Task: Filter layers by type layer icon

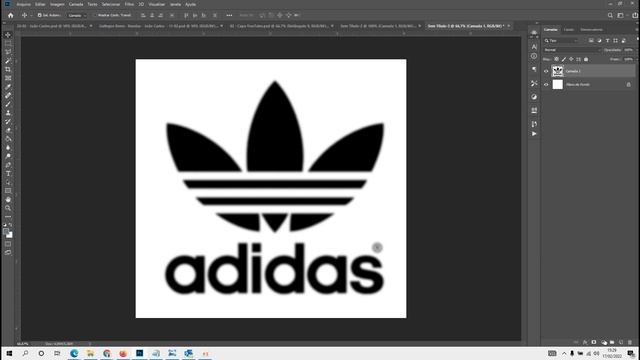Action: tap(607, 40)
